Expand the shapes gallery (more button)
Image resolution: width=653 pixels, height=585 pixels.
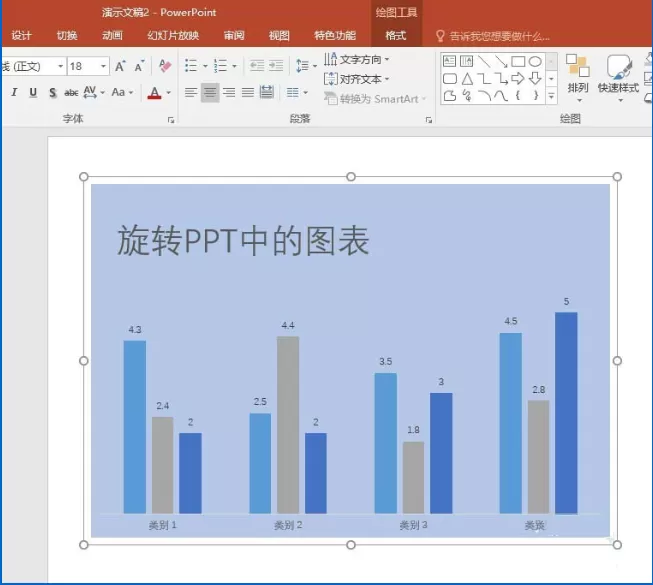[x=551, y=96]
